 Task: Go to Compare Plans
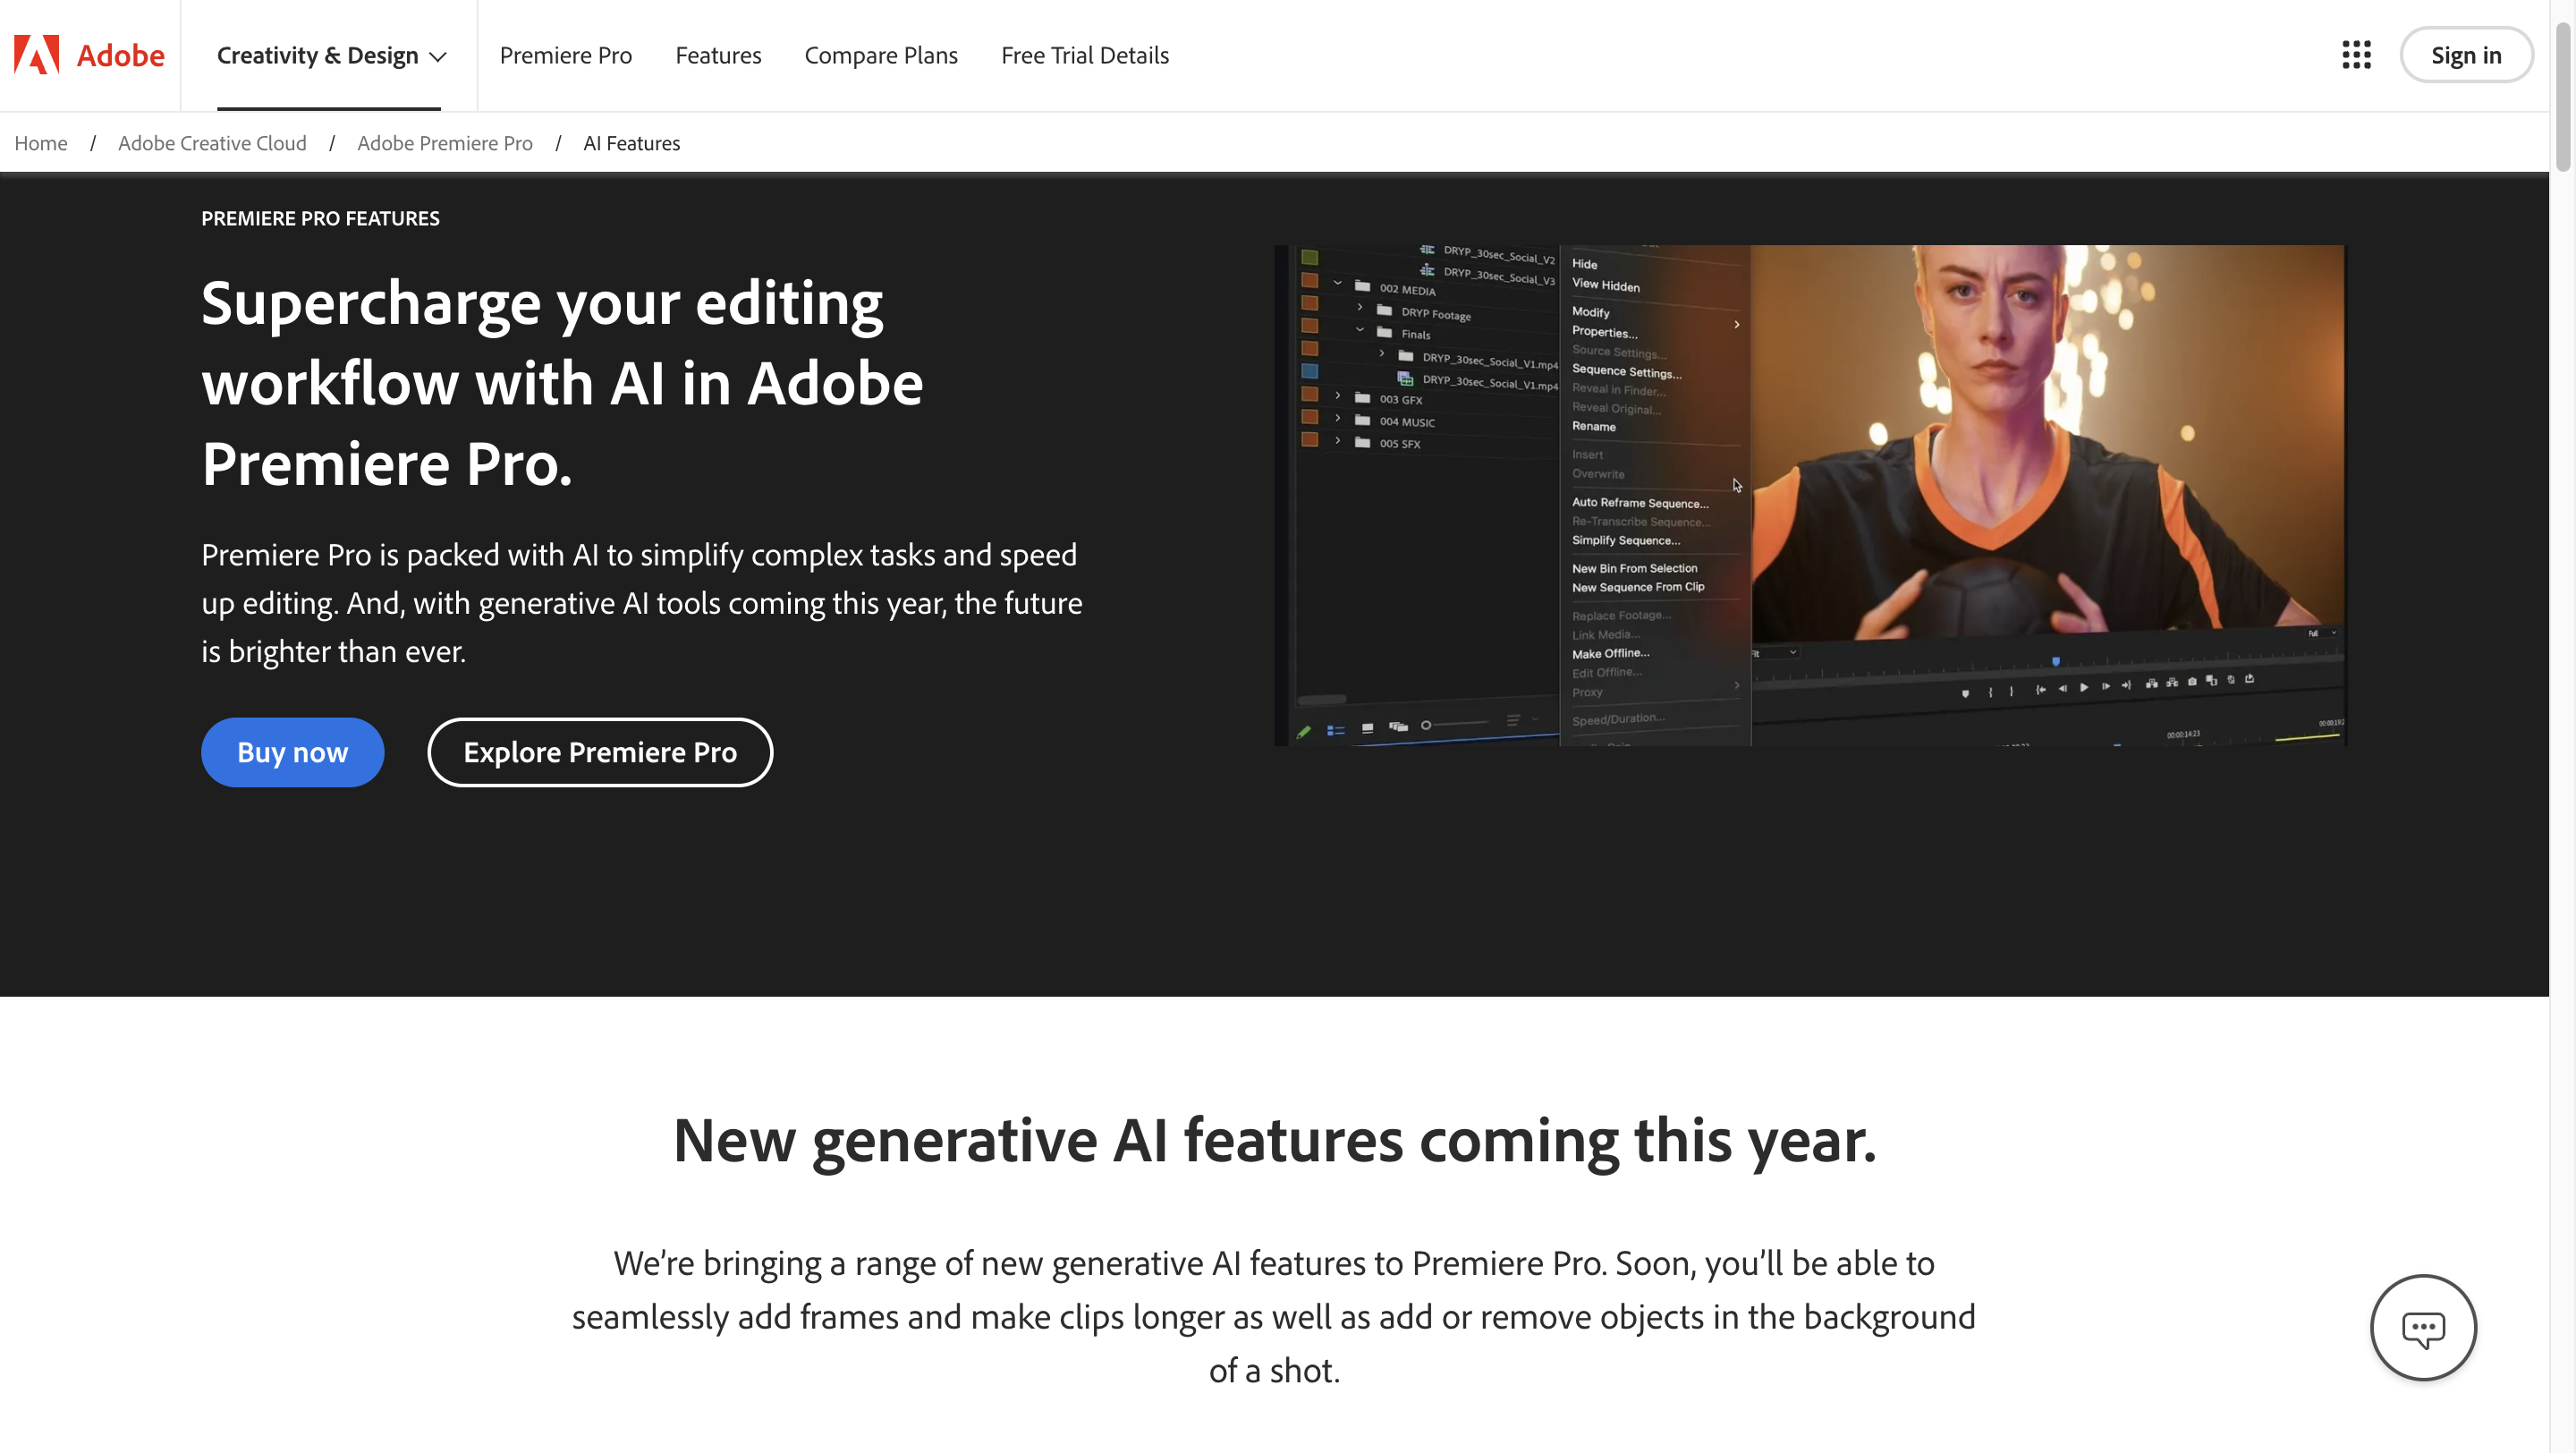tap(881, 55)
